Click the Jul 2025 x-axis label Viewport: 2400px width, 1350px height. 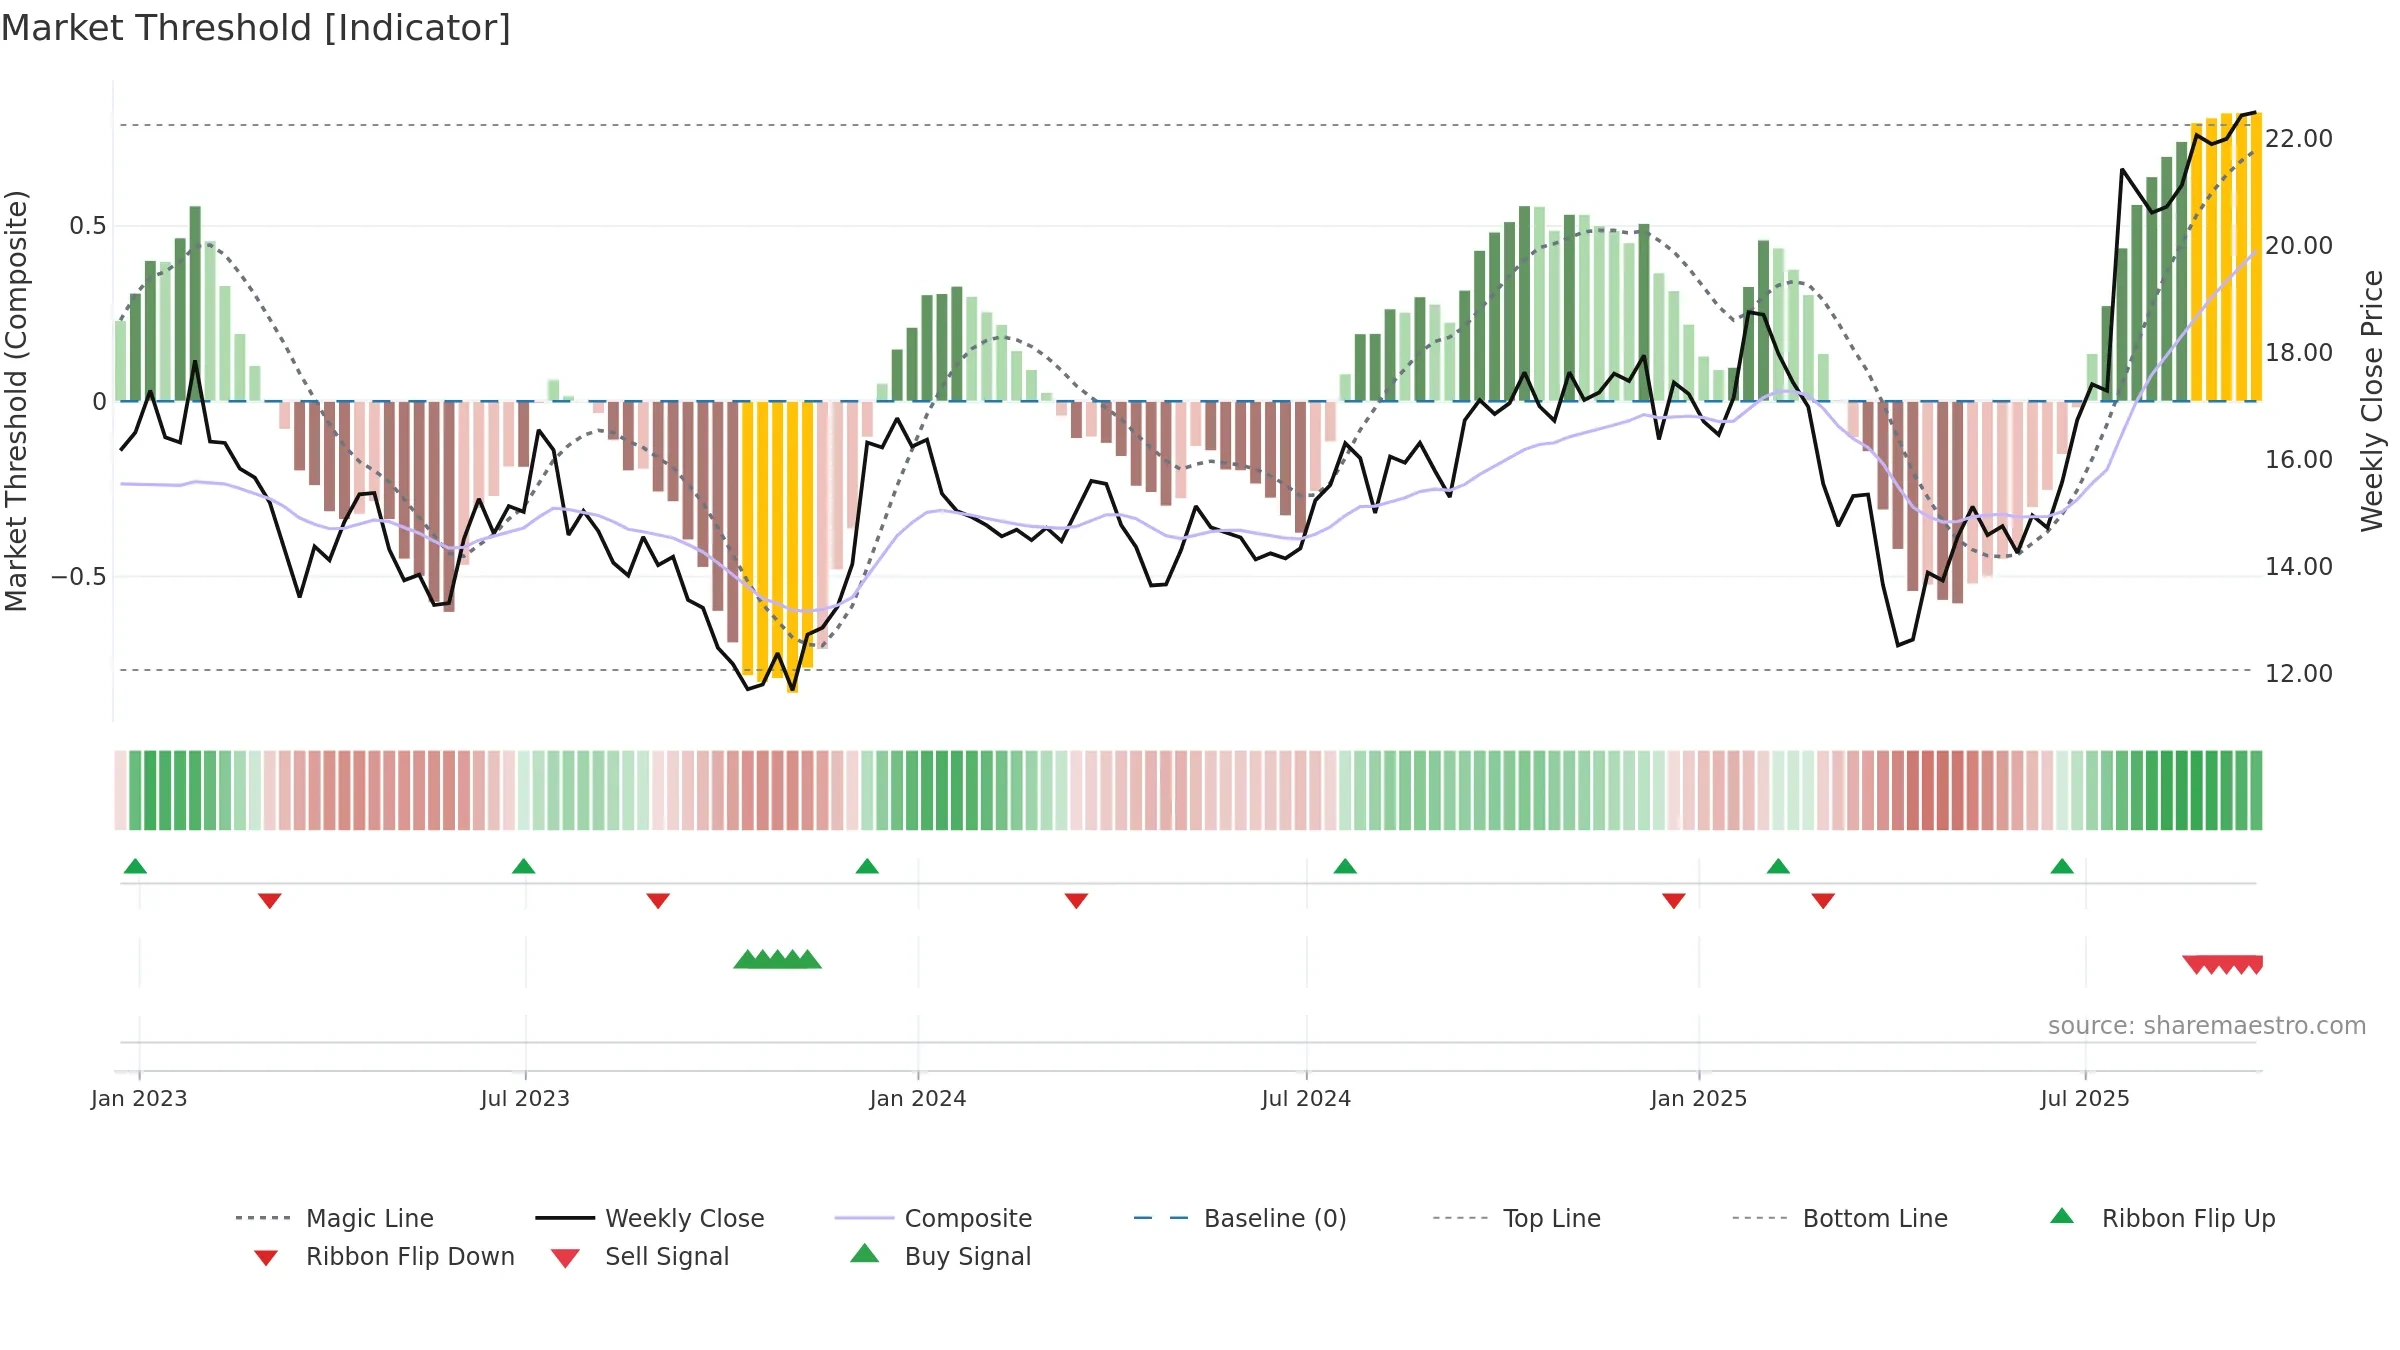click(x=2085, y=1098)
